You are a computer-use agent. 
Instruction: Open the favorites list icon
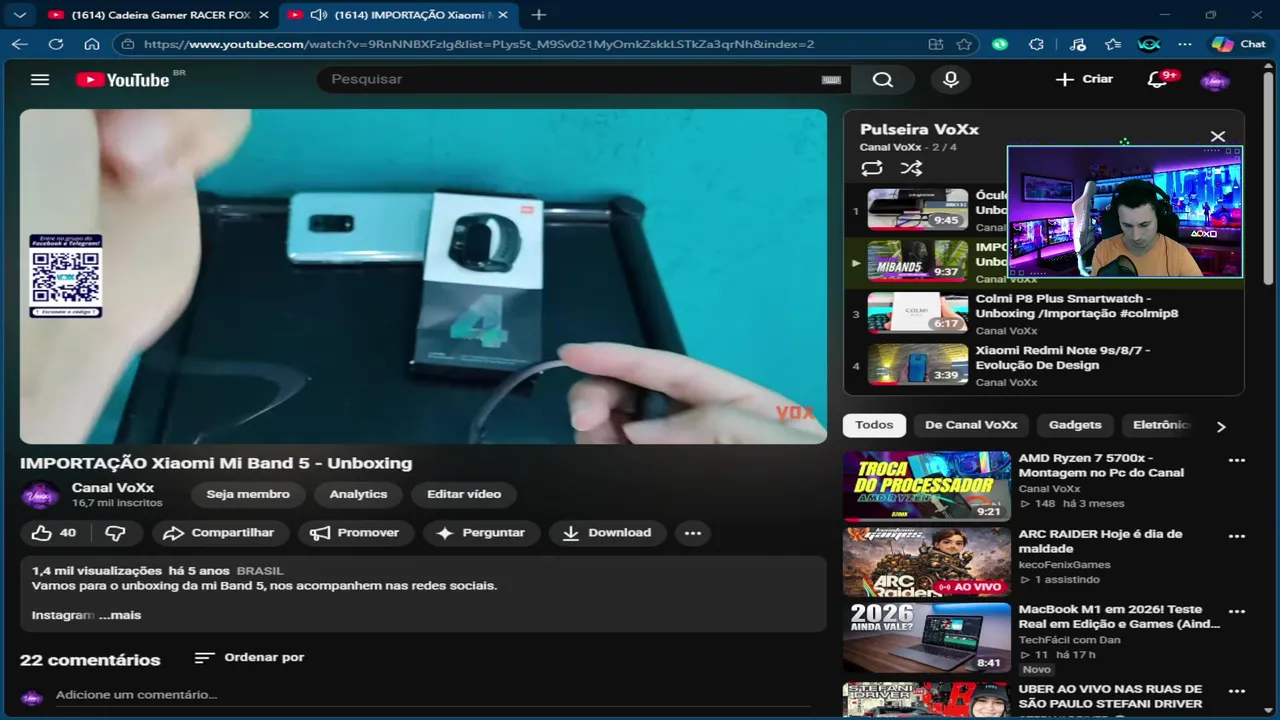[1113, 44]
